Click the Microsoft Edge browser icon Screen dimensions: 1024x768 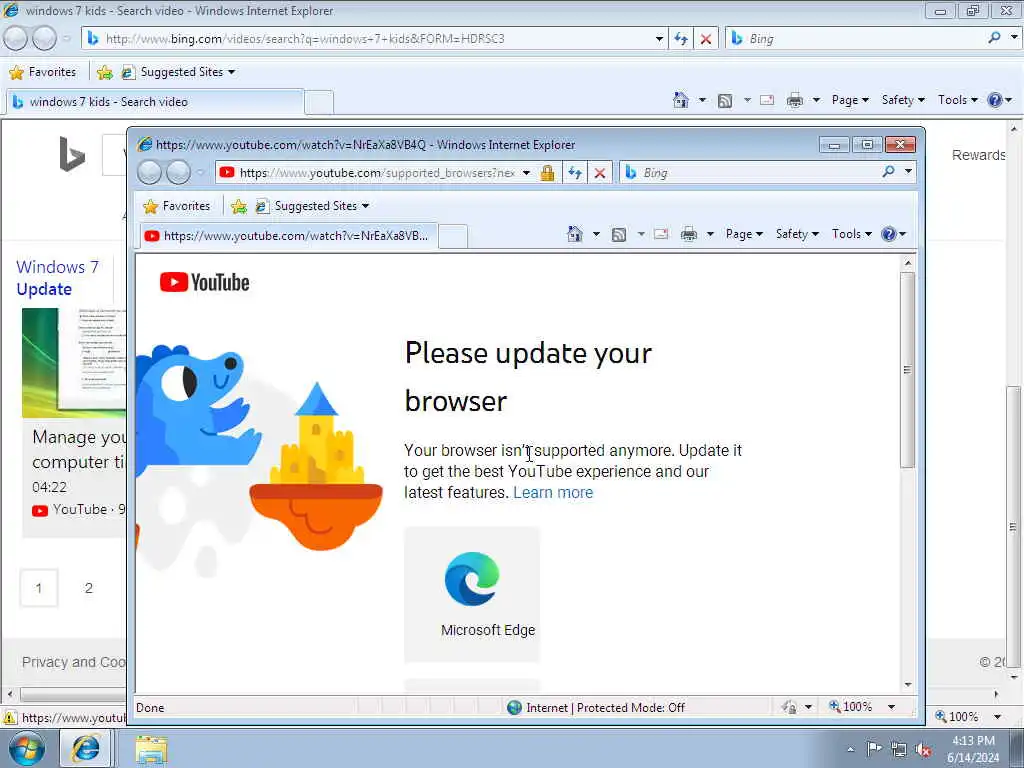click(x=472, y=579)
